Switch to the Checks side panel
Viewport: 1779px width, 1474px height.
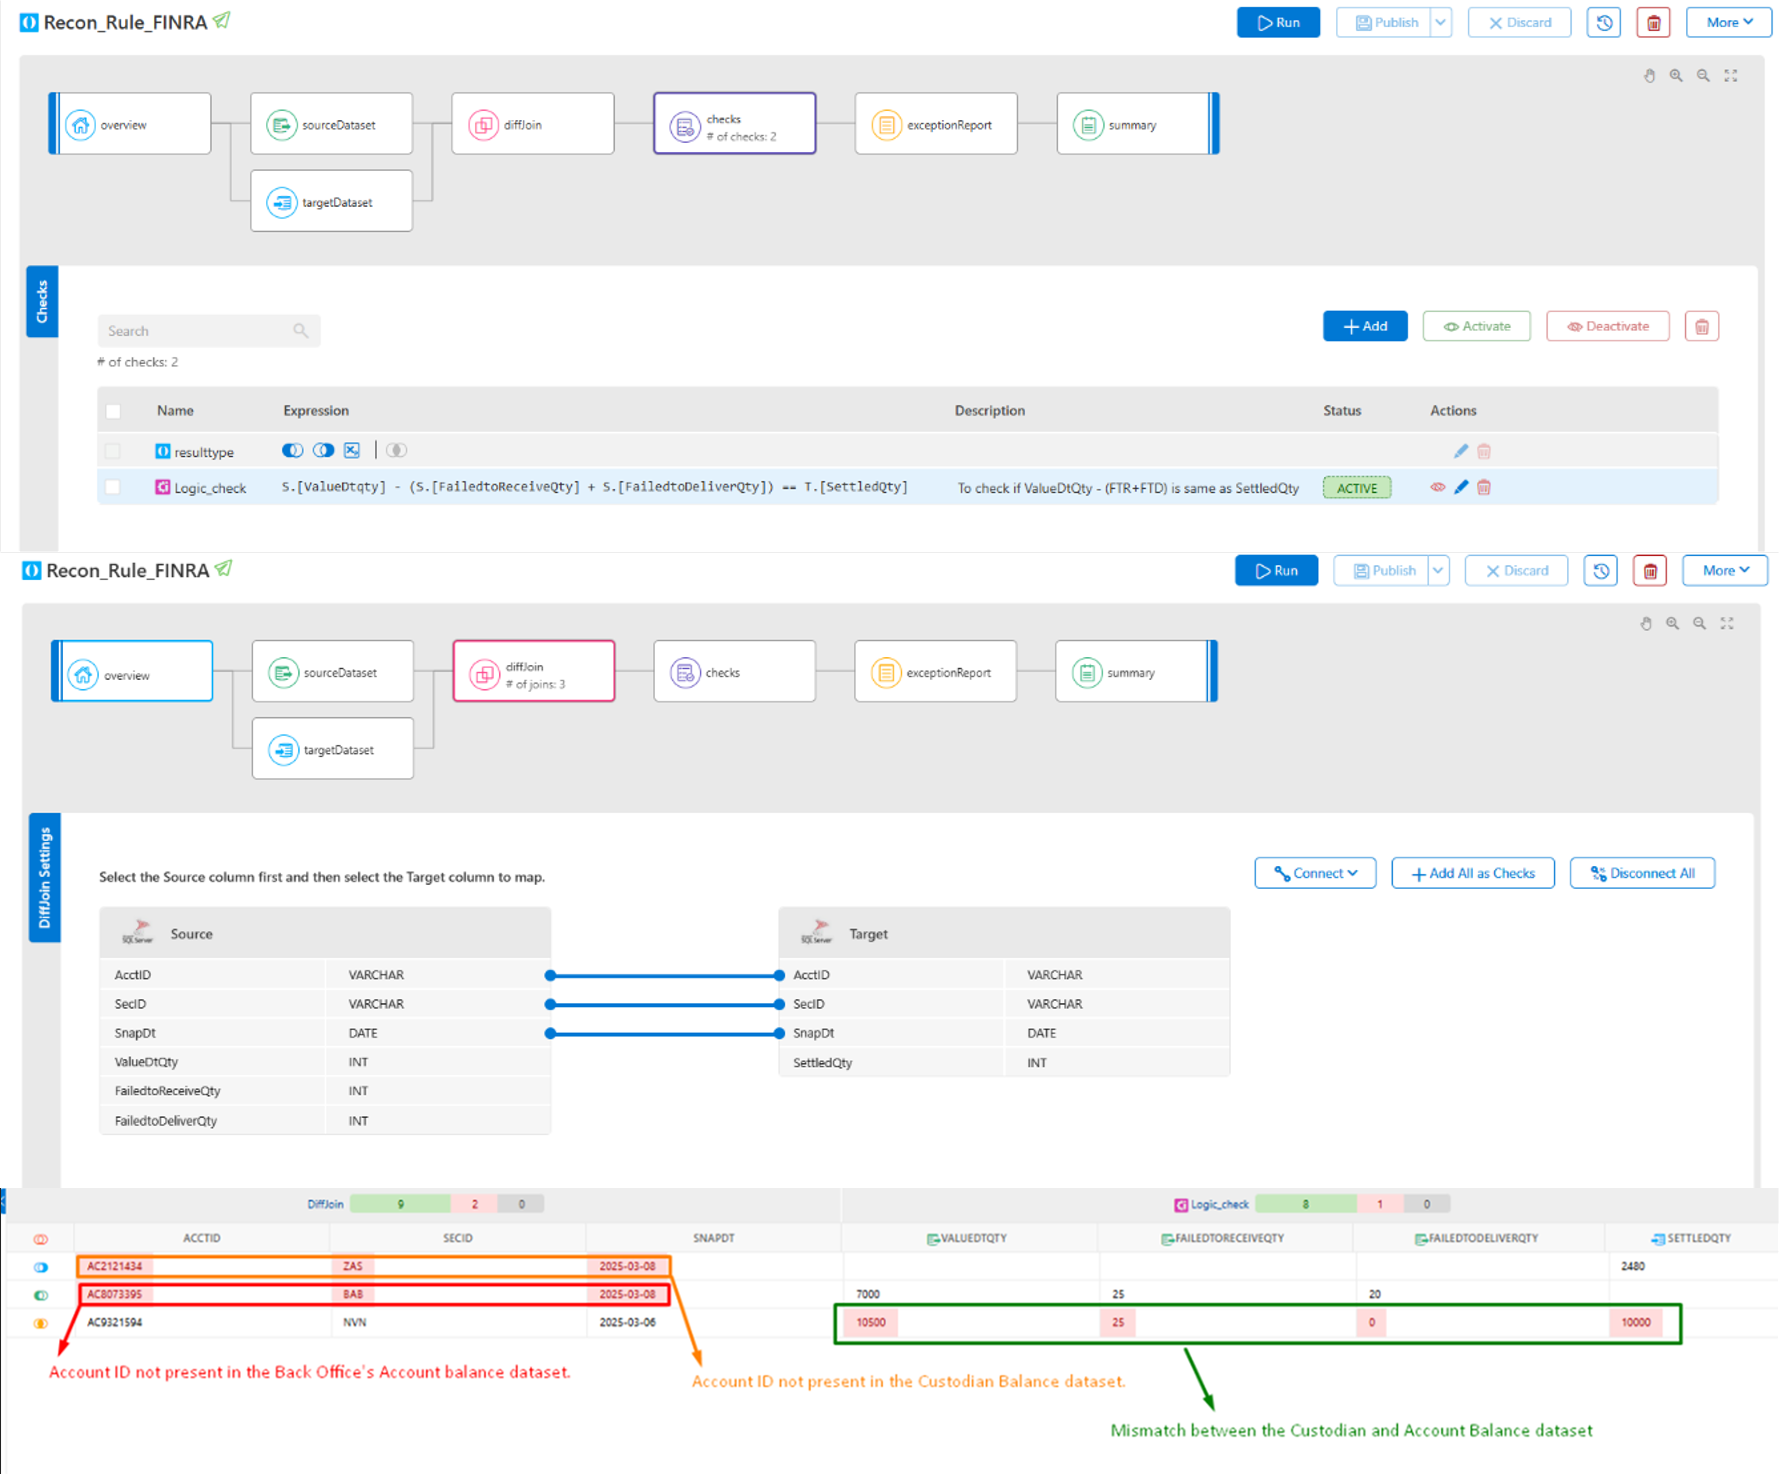[42, 301]
